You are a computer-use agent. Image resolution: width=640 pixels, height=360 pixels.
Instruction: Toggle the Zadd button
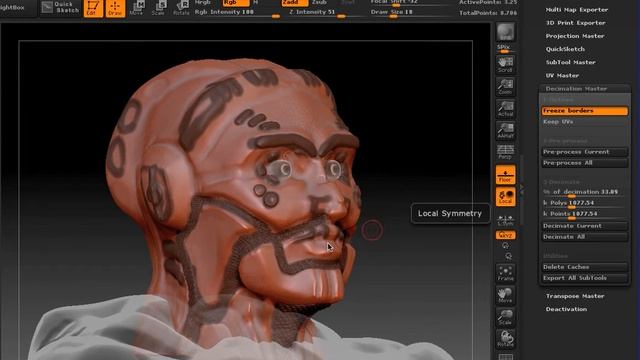click(295, 2)
